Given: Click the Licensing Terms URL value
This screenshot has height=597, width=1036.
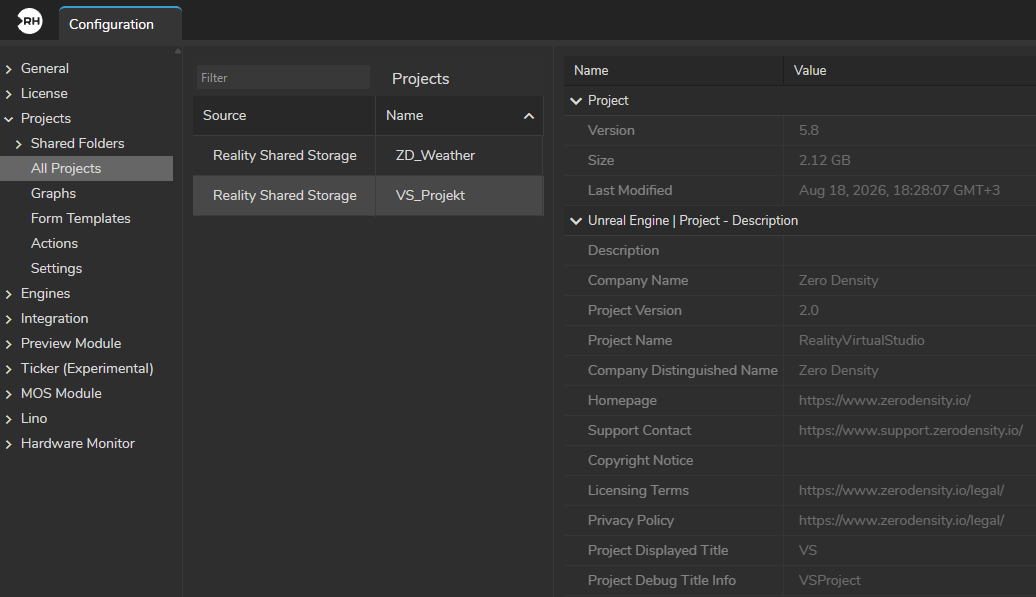Looking at the screenshot, I should point(901,490).
